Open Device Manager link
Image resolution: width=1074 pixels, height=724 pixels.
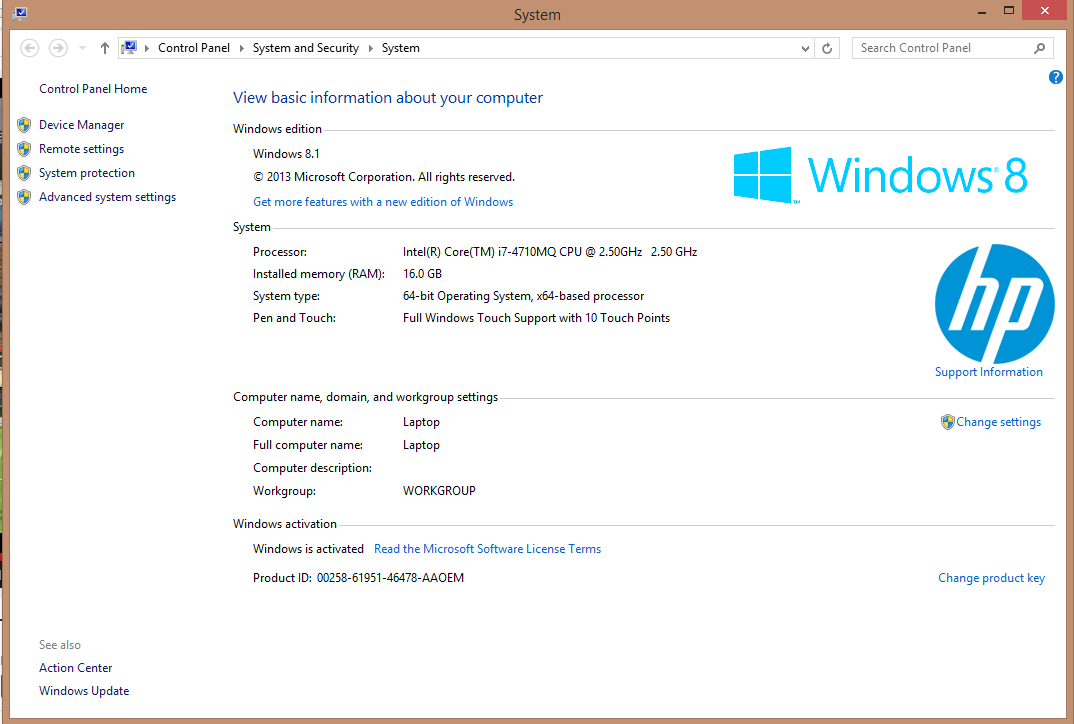[x=82, y=125]
